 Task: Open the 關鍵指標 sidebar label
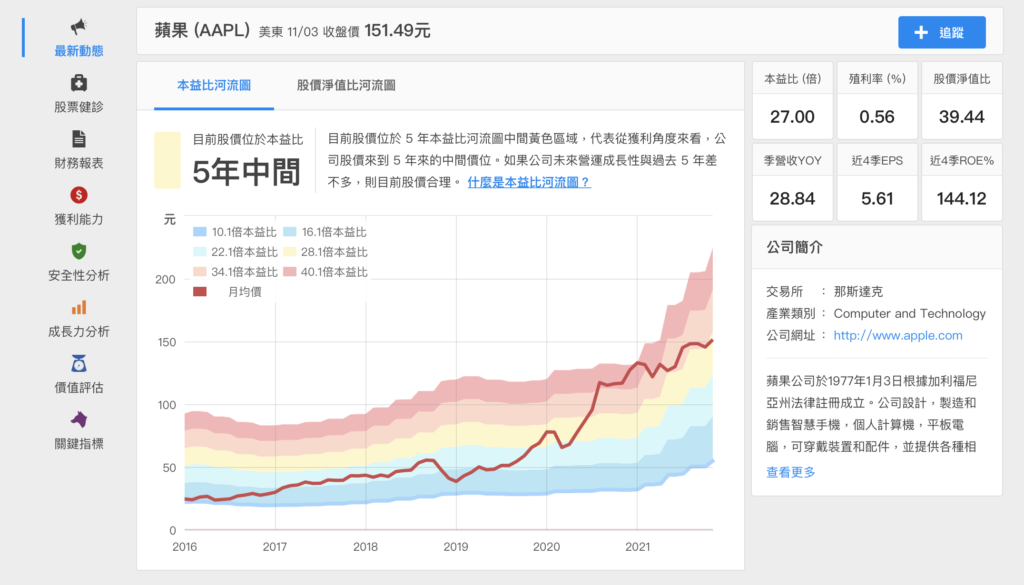click(x=78, y=444)
